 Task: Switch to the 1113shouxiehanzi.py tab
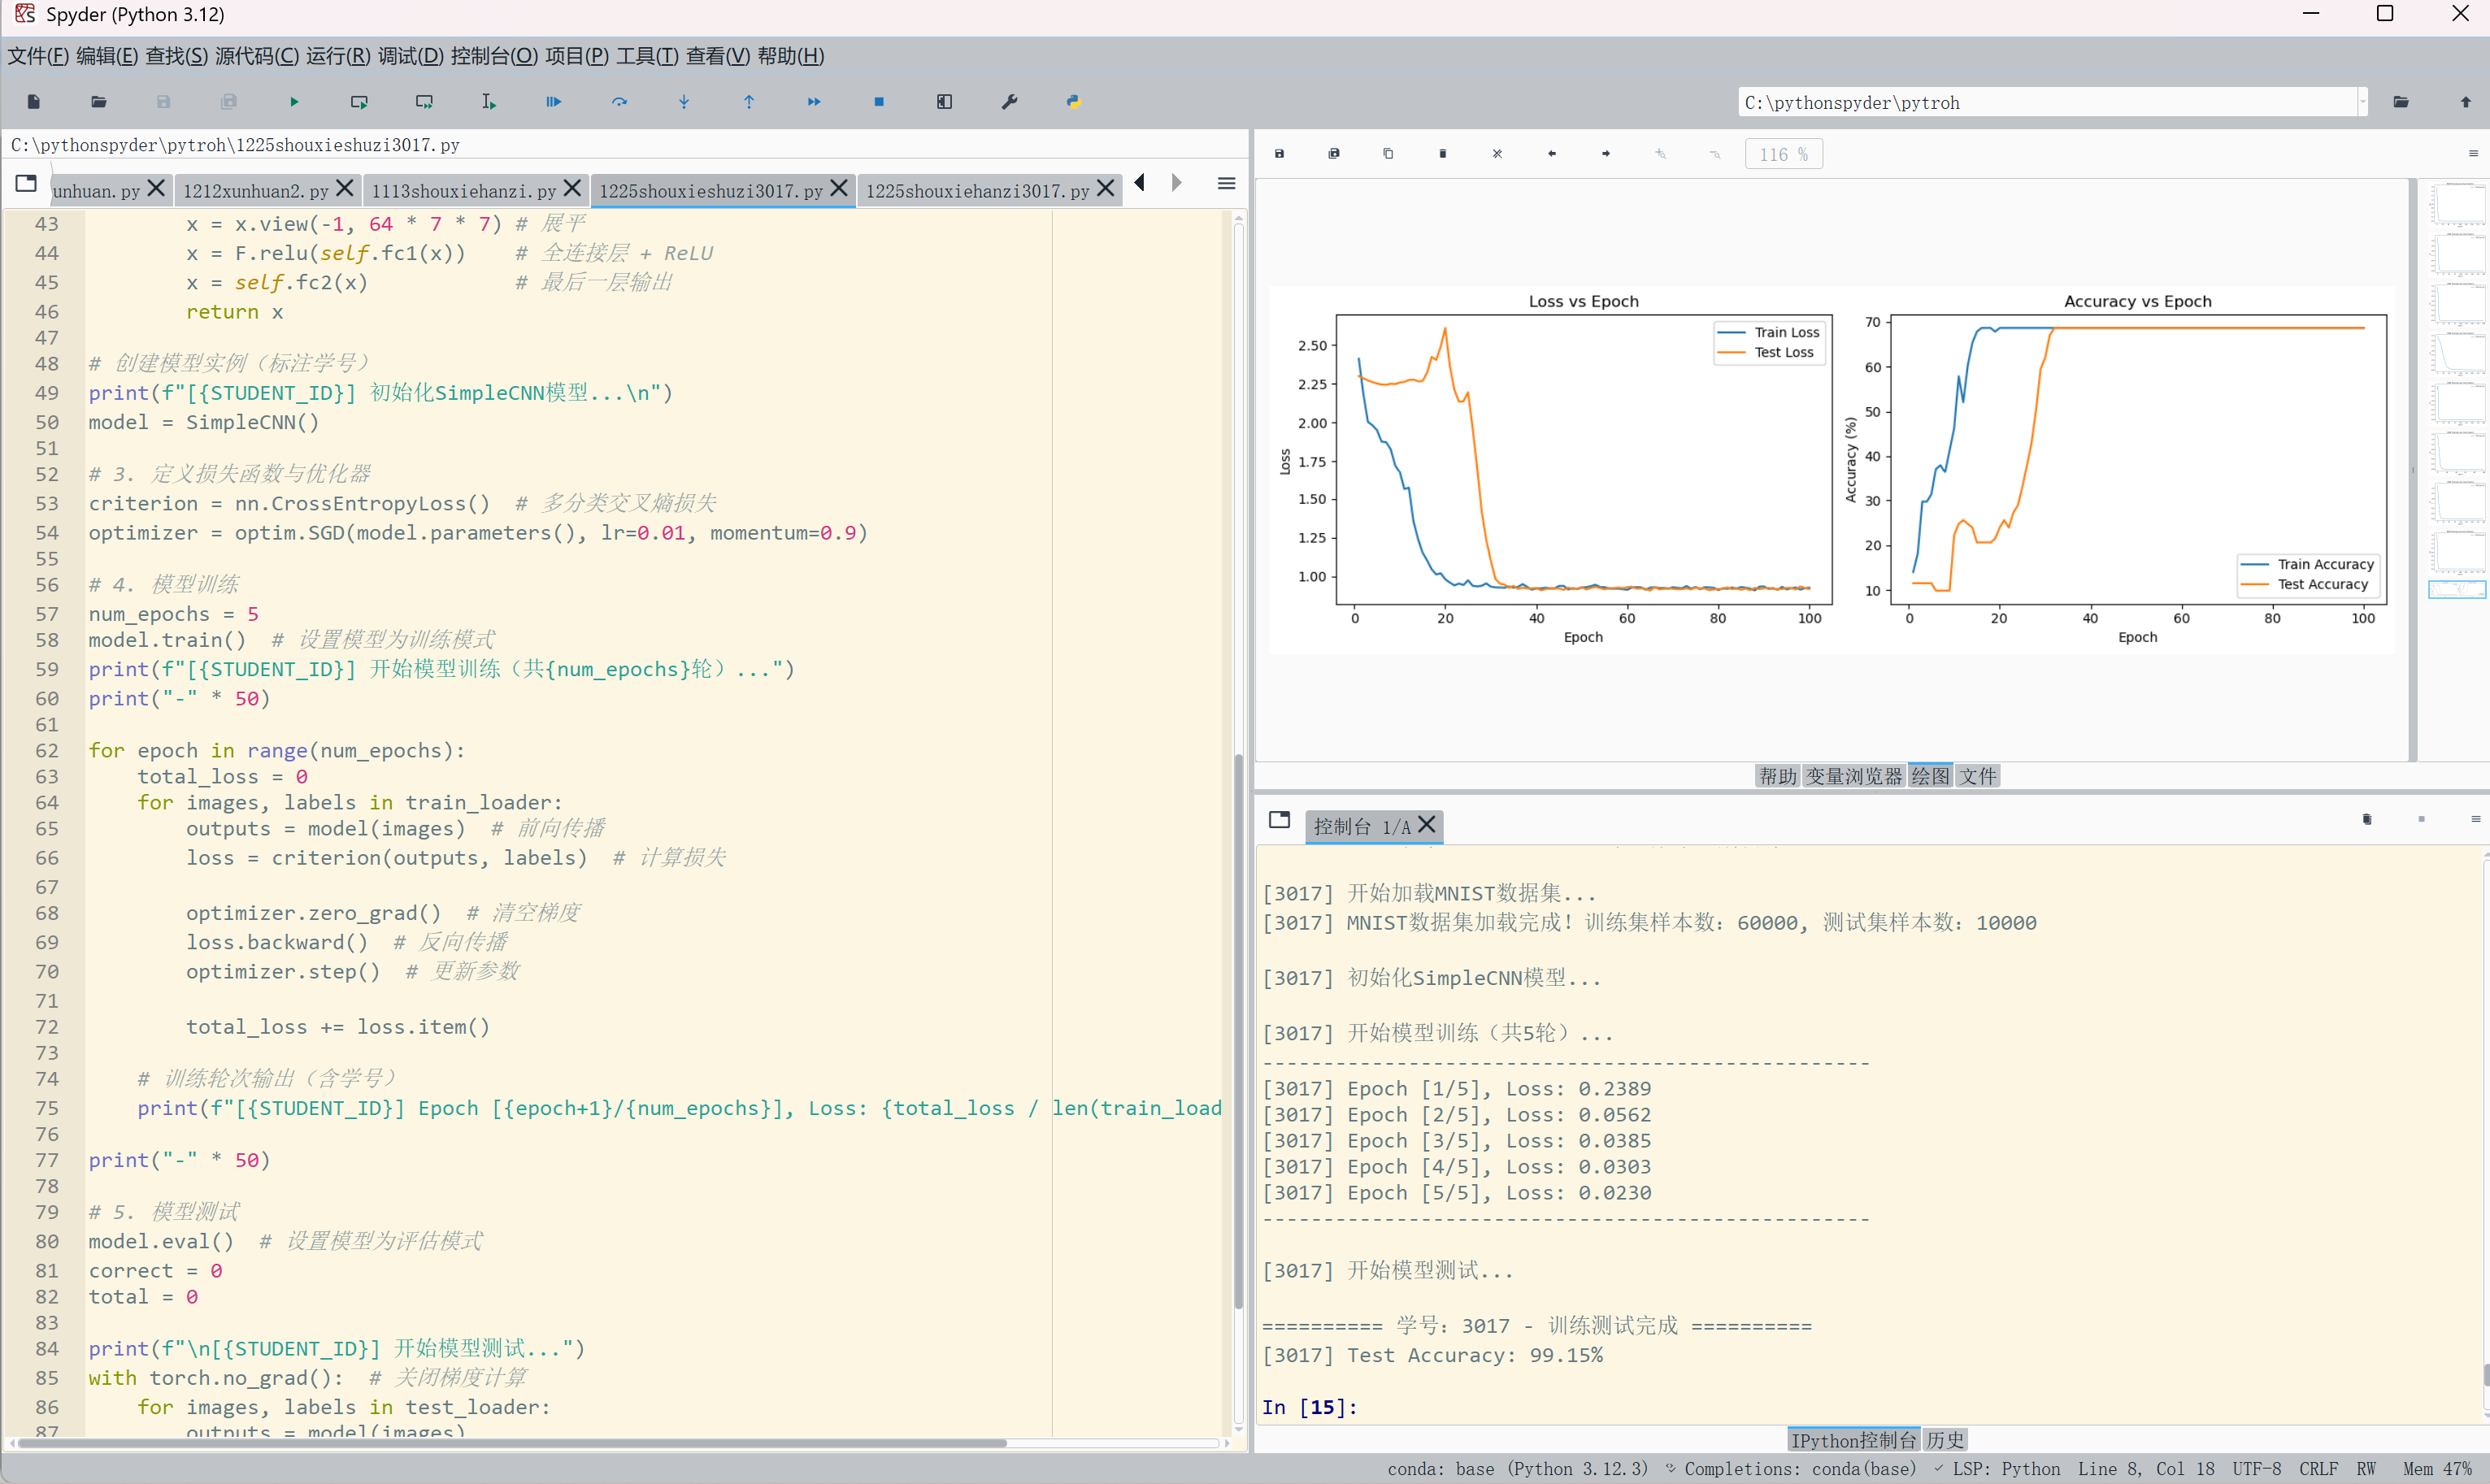click(x=463, y=190)
